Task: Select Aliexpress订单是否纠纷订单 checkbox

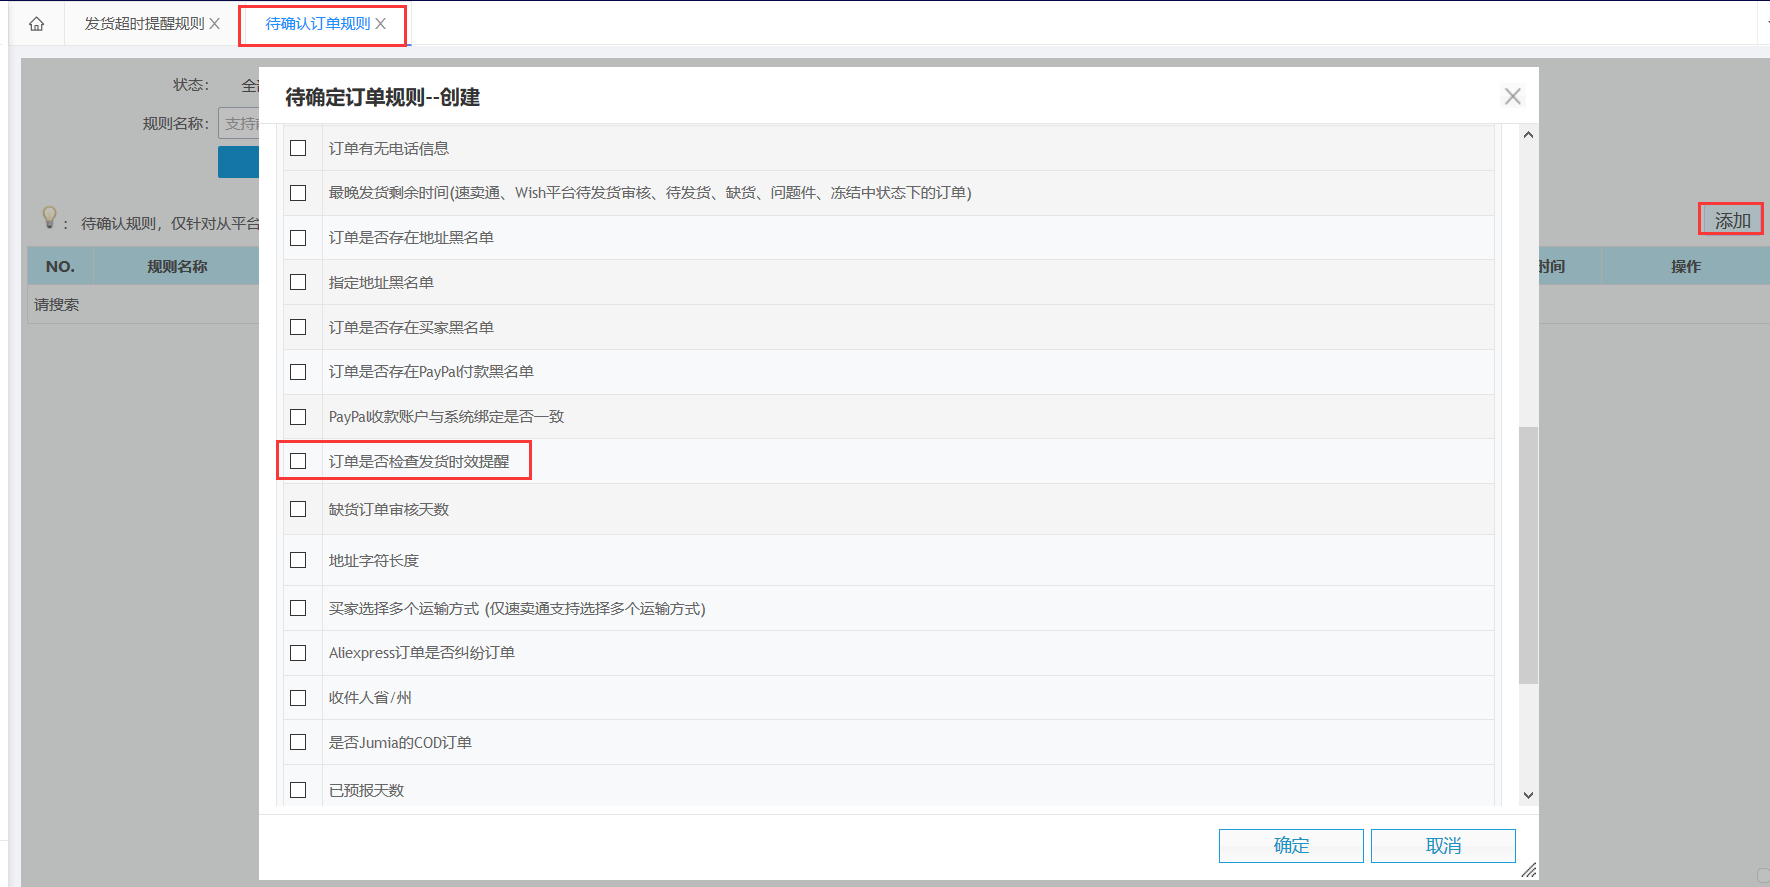Action: click(298, 653)
